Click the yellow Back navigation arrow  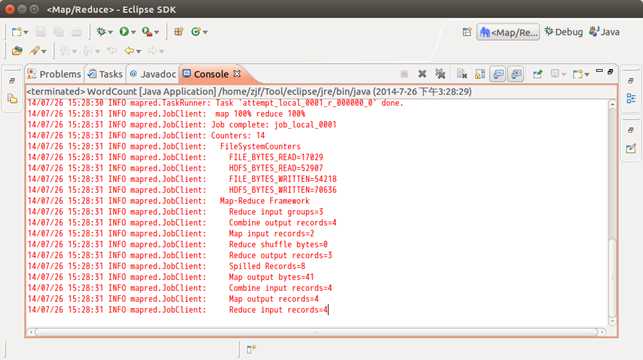click(129, 51)
